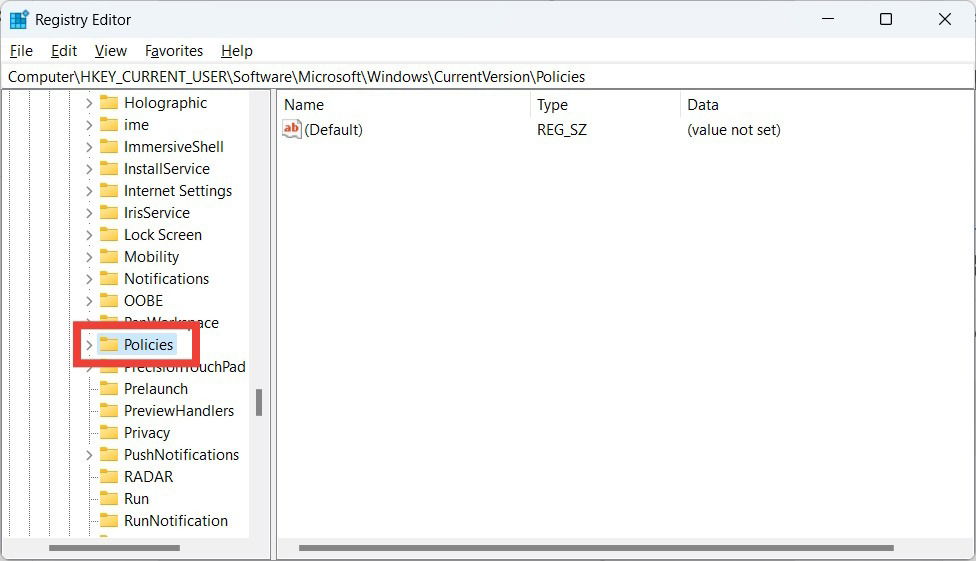Expand the Internet Settings key

[x=89, y=191]
